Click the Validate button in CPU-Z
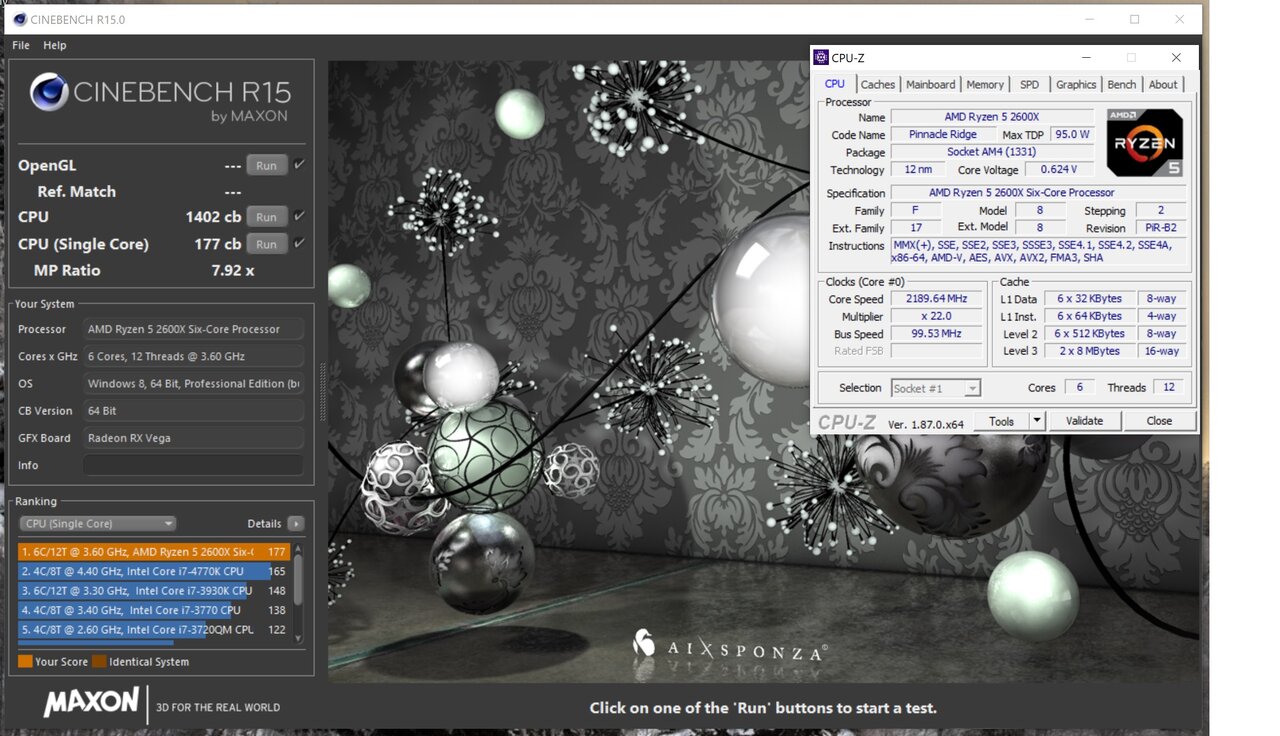1280x736 pixels. (x=1084, y=421)
